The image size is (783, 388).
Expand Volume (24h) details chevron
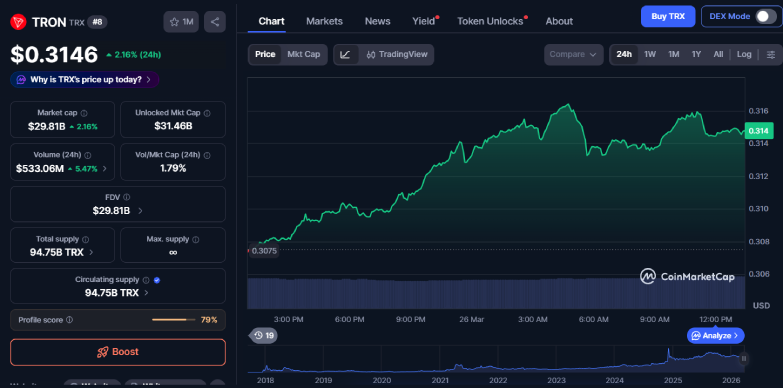point(104,169)
